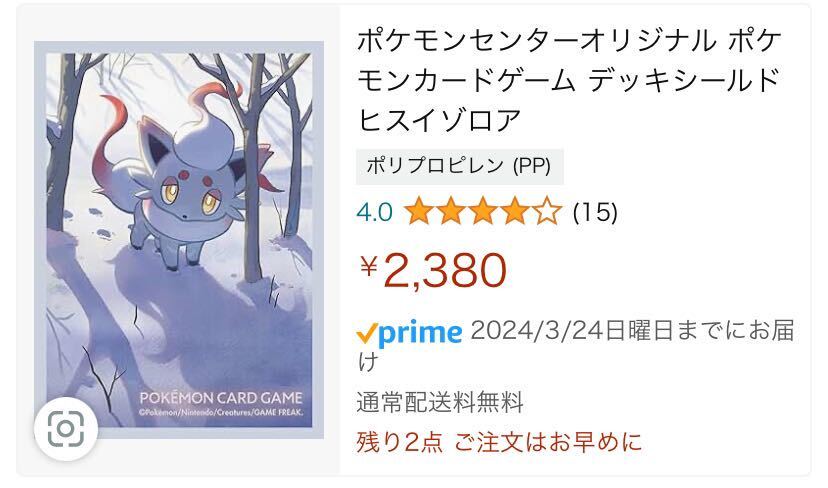828x488 pixels.
Task: Click デッキシールド in the product title
Action: click(684, 80)
